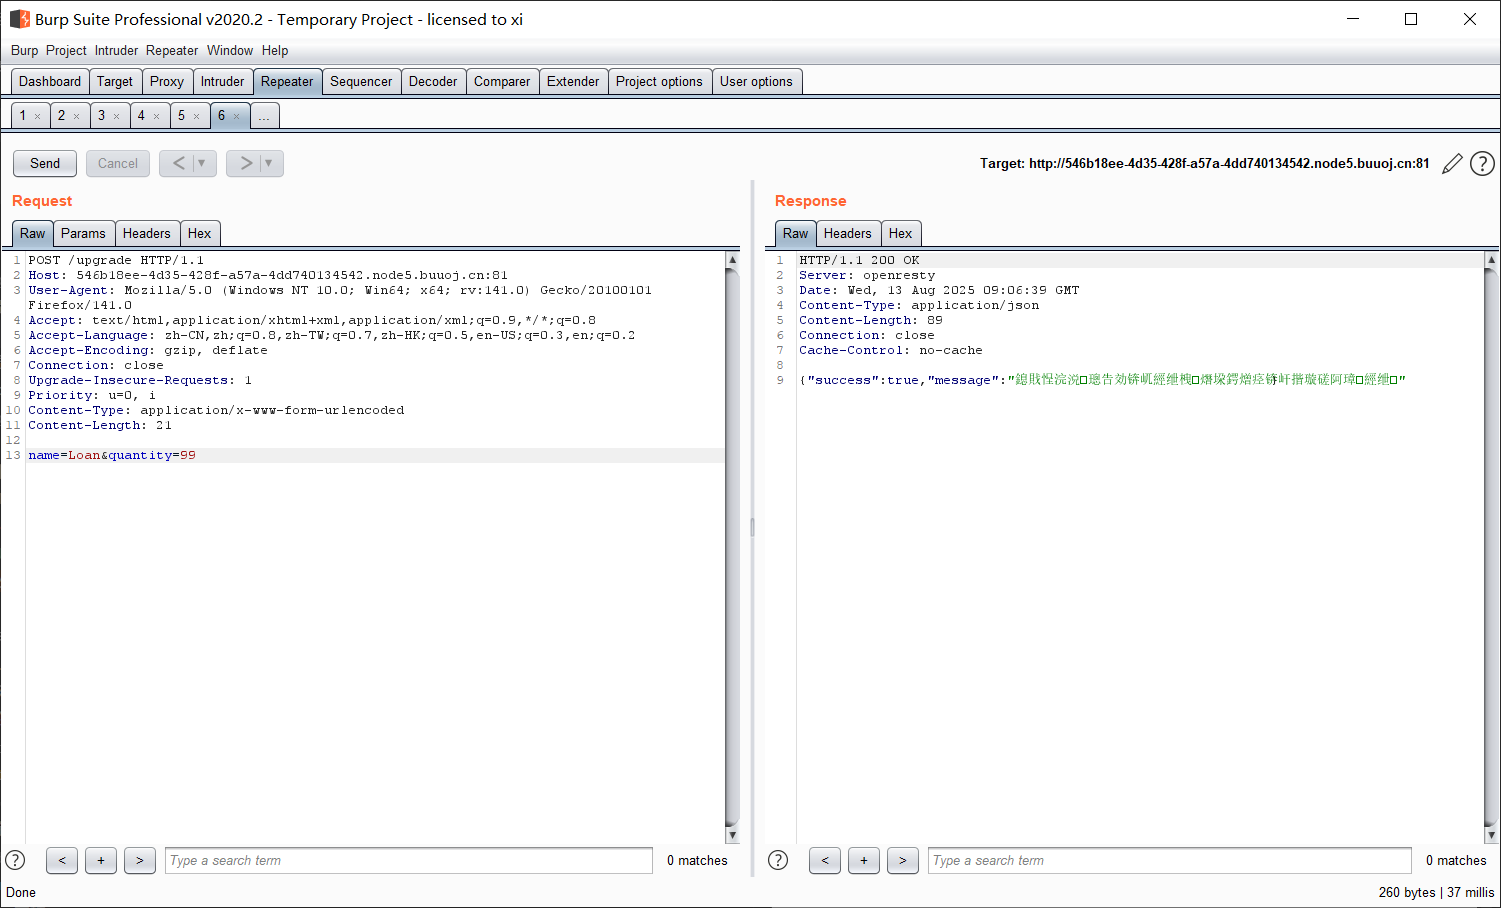Go to next request in history

tap(245, 163)
